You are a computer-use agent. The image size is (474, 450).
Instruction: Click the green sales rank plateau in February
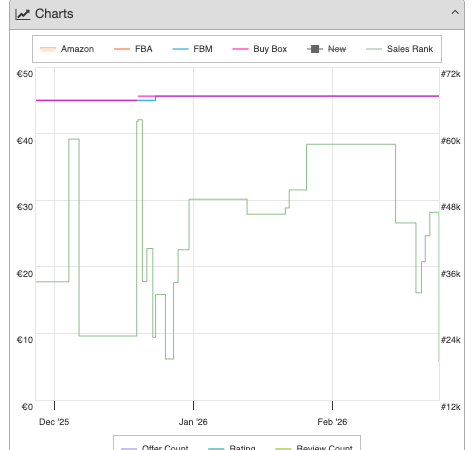point(351,144)
